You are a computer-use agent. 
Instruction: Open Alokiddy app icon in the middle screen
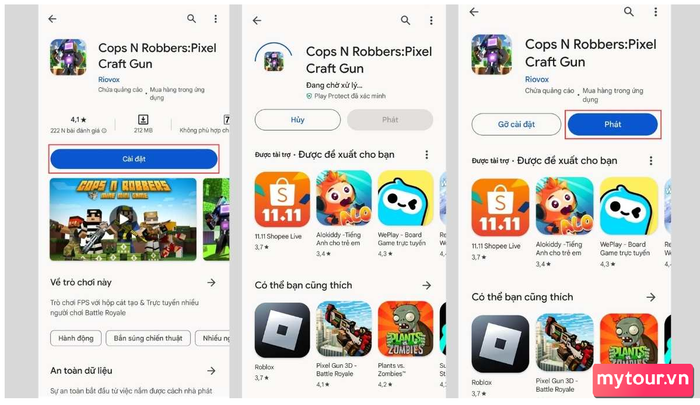[x=344, y=199]
